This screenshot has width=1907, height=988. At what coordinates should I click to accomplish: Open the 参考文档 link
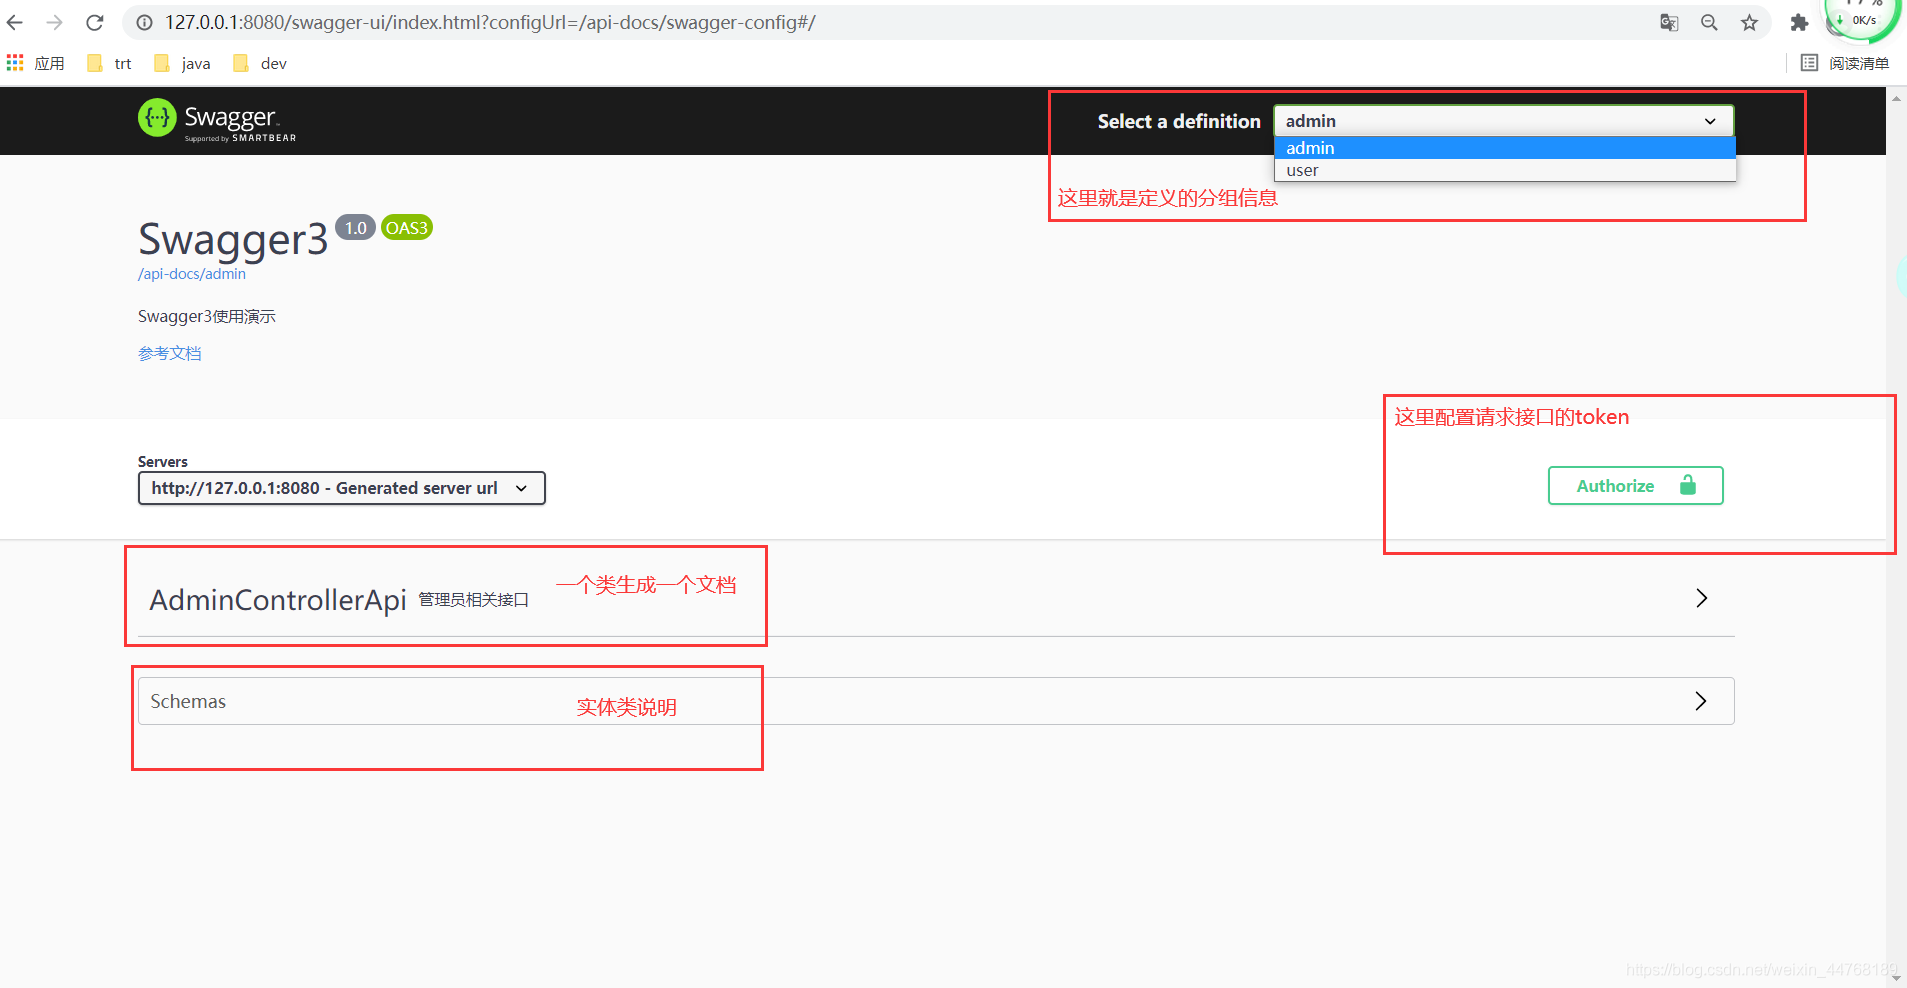[x=169, y=353]
